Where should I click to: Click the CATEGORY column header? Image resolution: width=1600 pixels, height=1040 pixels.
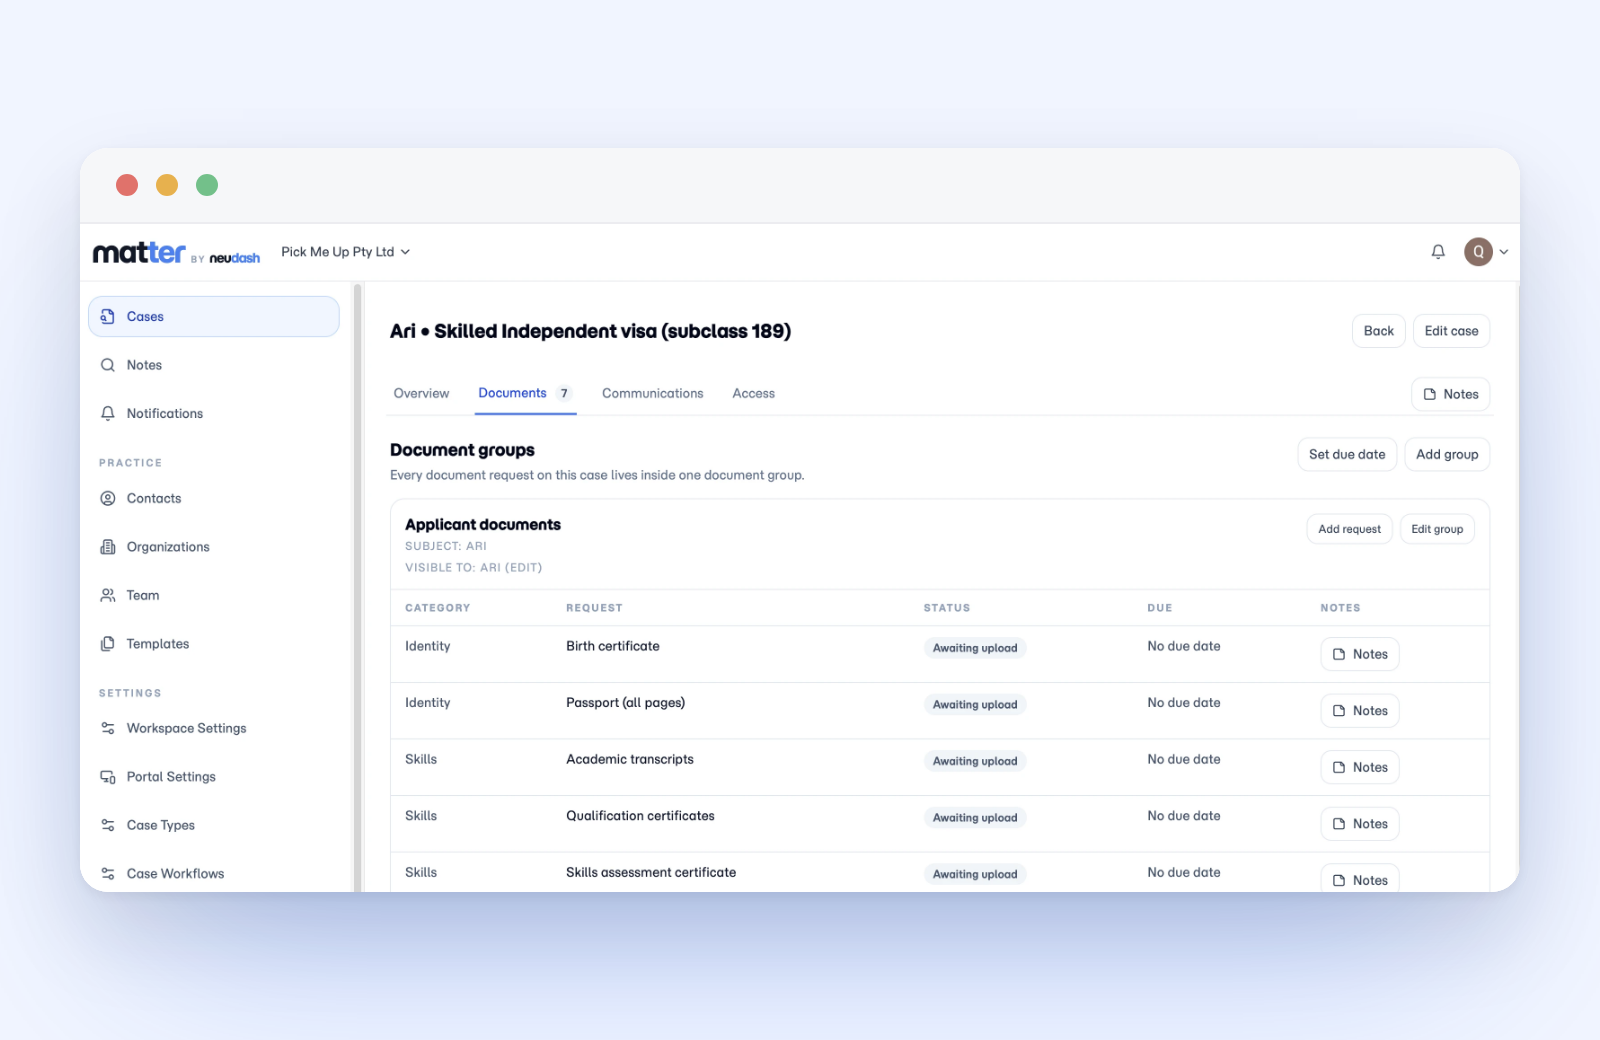click(x=437, y=608)
